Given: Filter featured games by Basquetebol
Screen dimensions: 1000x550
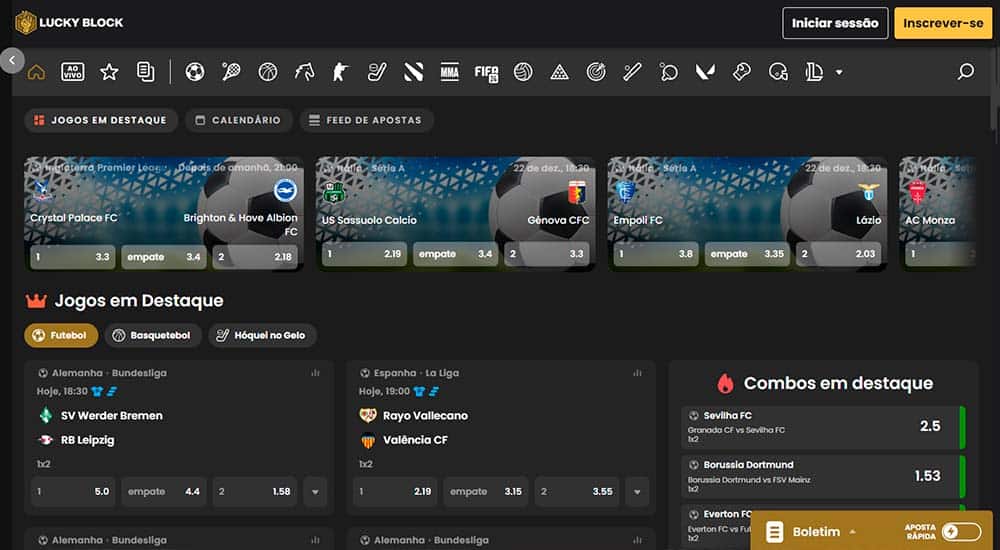Looking at the screenshot, I should 153,336.
